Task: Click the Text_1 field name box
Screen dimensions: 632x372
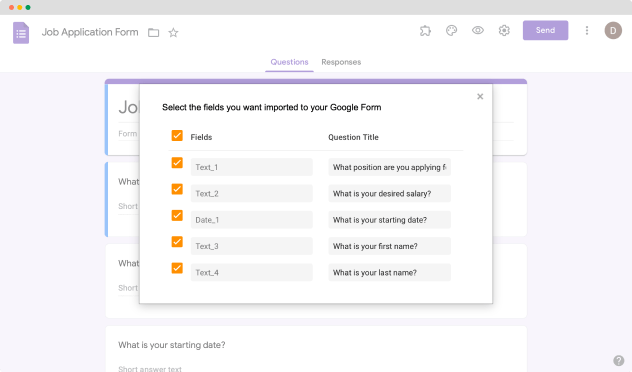Action: click(252, 167)
